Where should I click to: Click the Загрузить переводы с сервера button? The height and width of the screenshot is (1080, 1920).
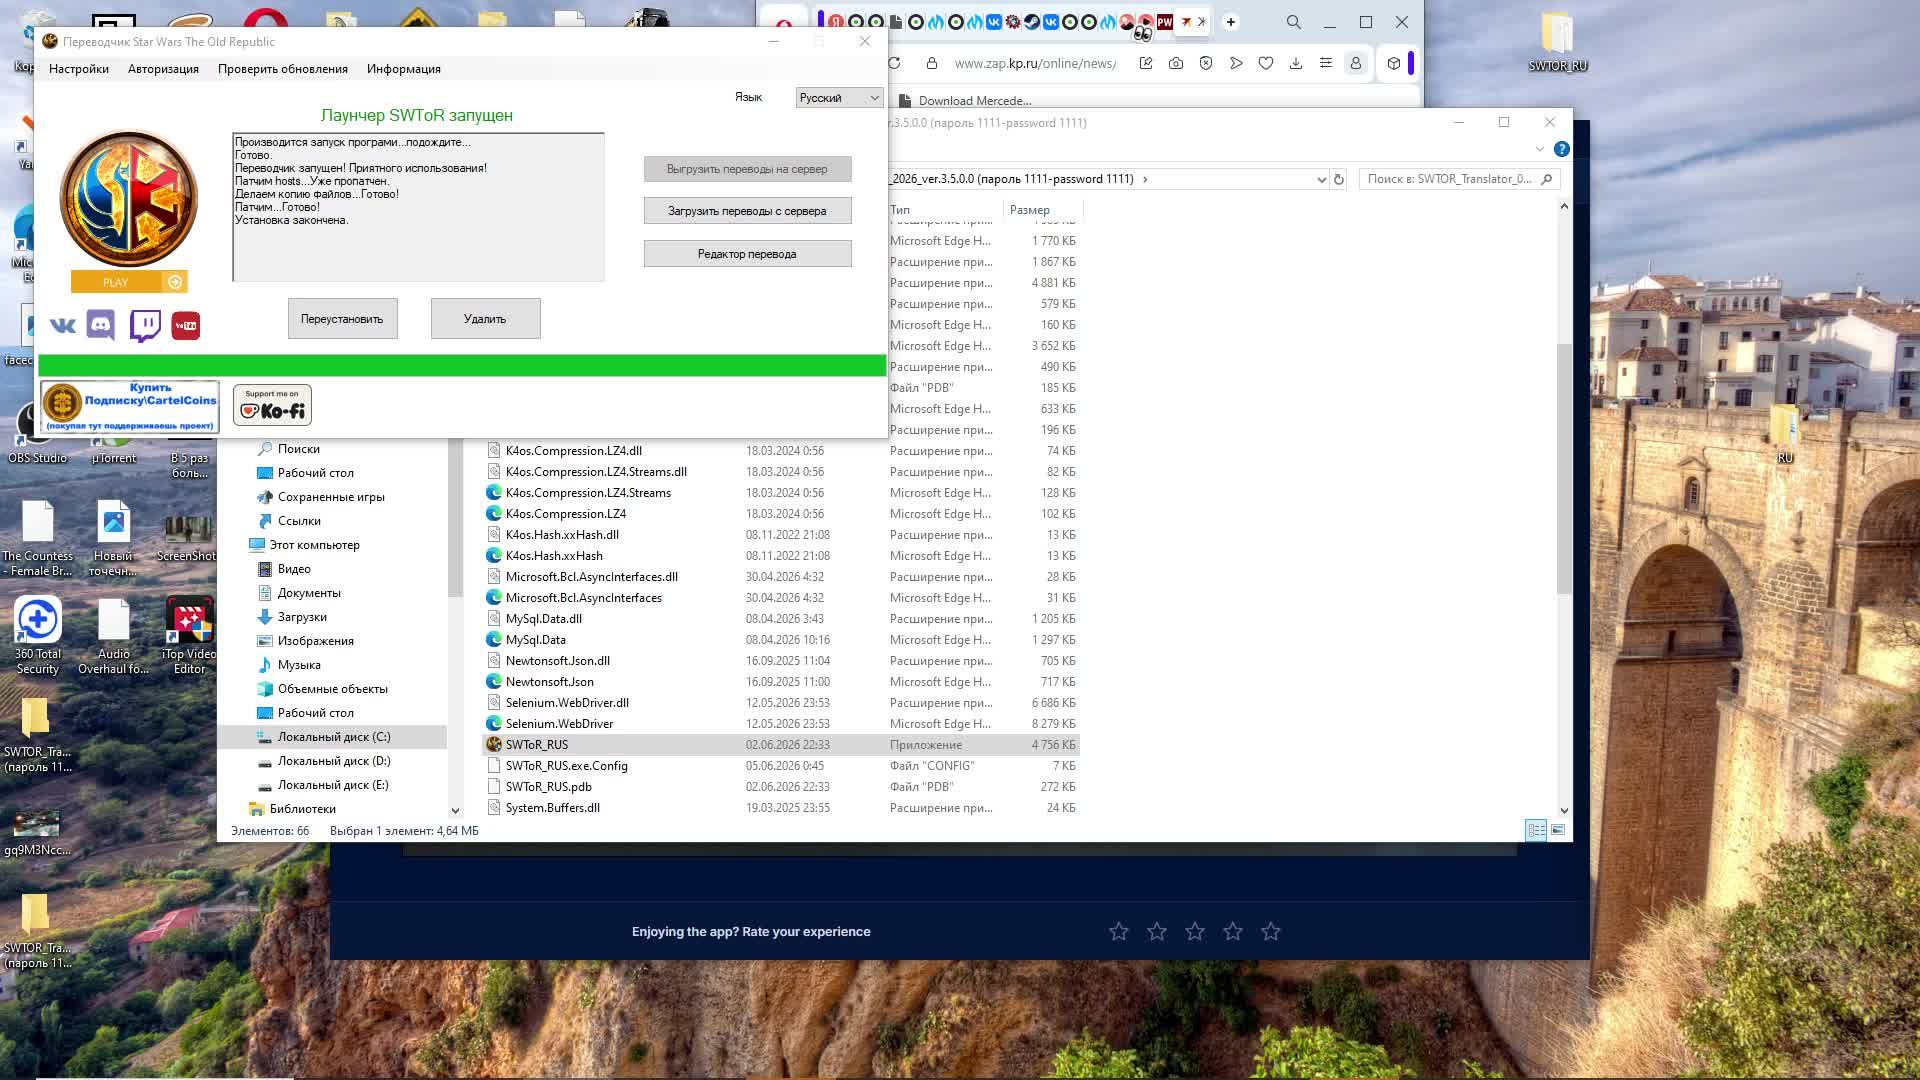click(747, 211)
